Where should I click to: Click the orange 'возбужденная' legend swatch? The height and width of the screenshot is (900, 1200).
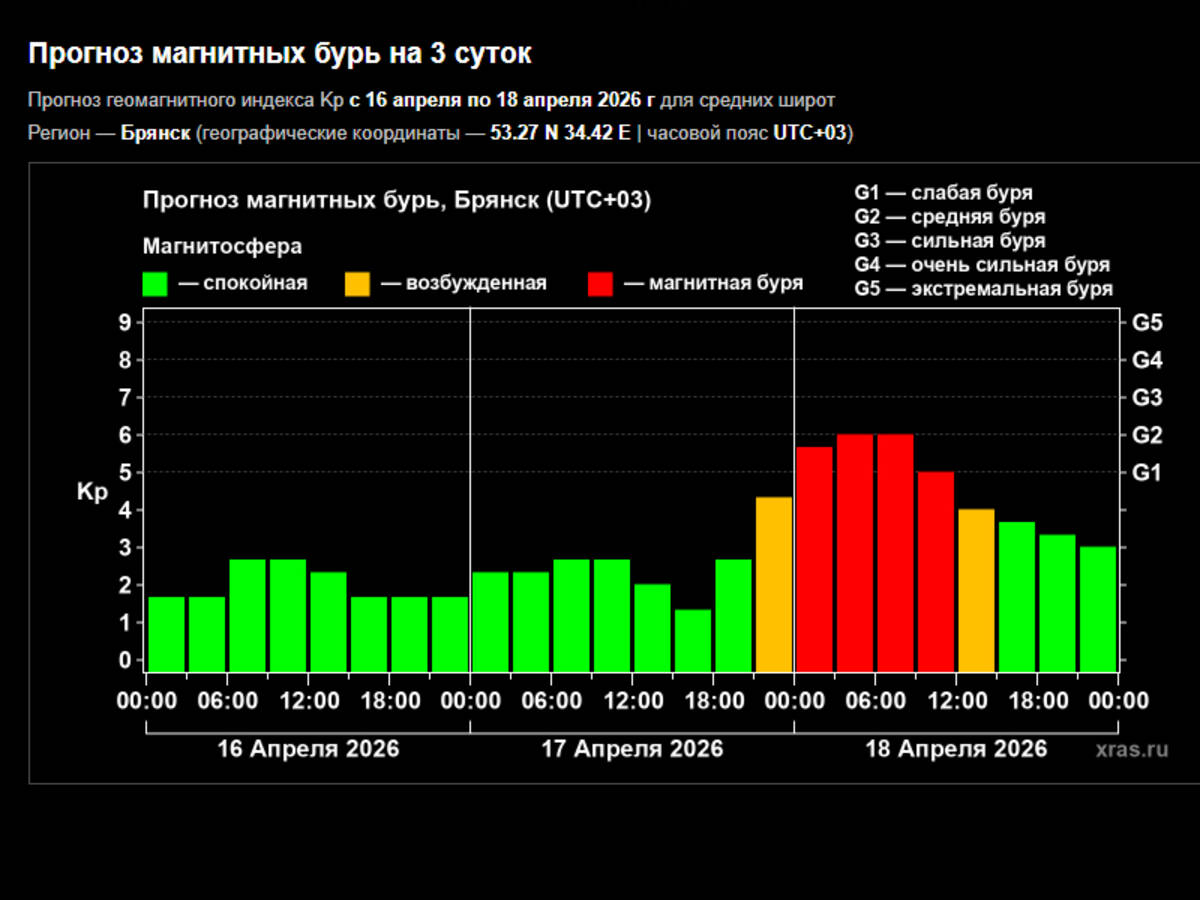coord(357,284)
